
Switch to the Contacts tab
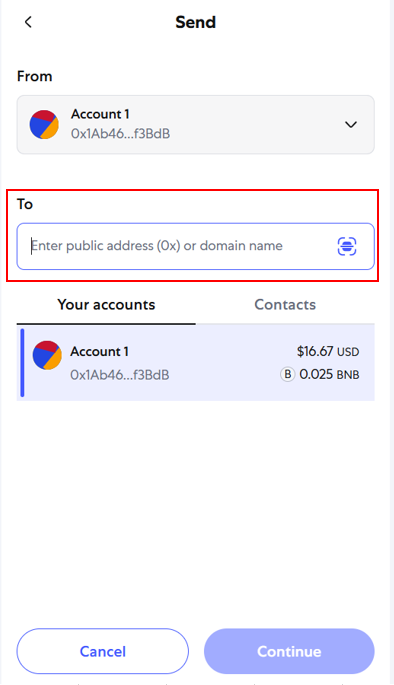(285, 304)
